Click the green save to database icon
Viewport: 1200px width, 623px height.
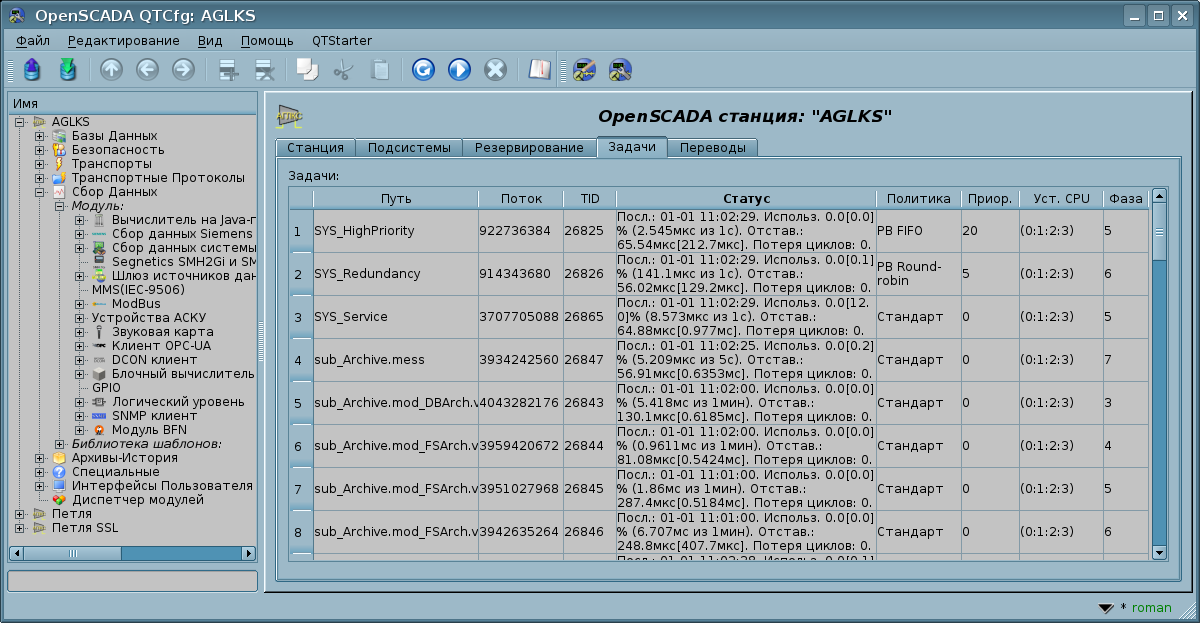click(x=67, y=70)
